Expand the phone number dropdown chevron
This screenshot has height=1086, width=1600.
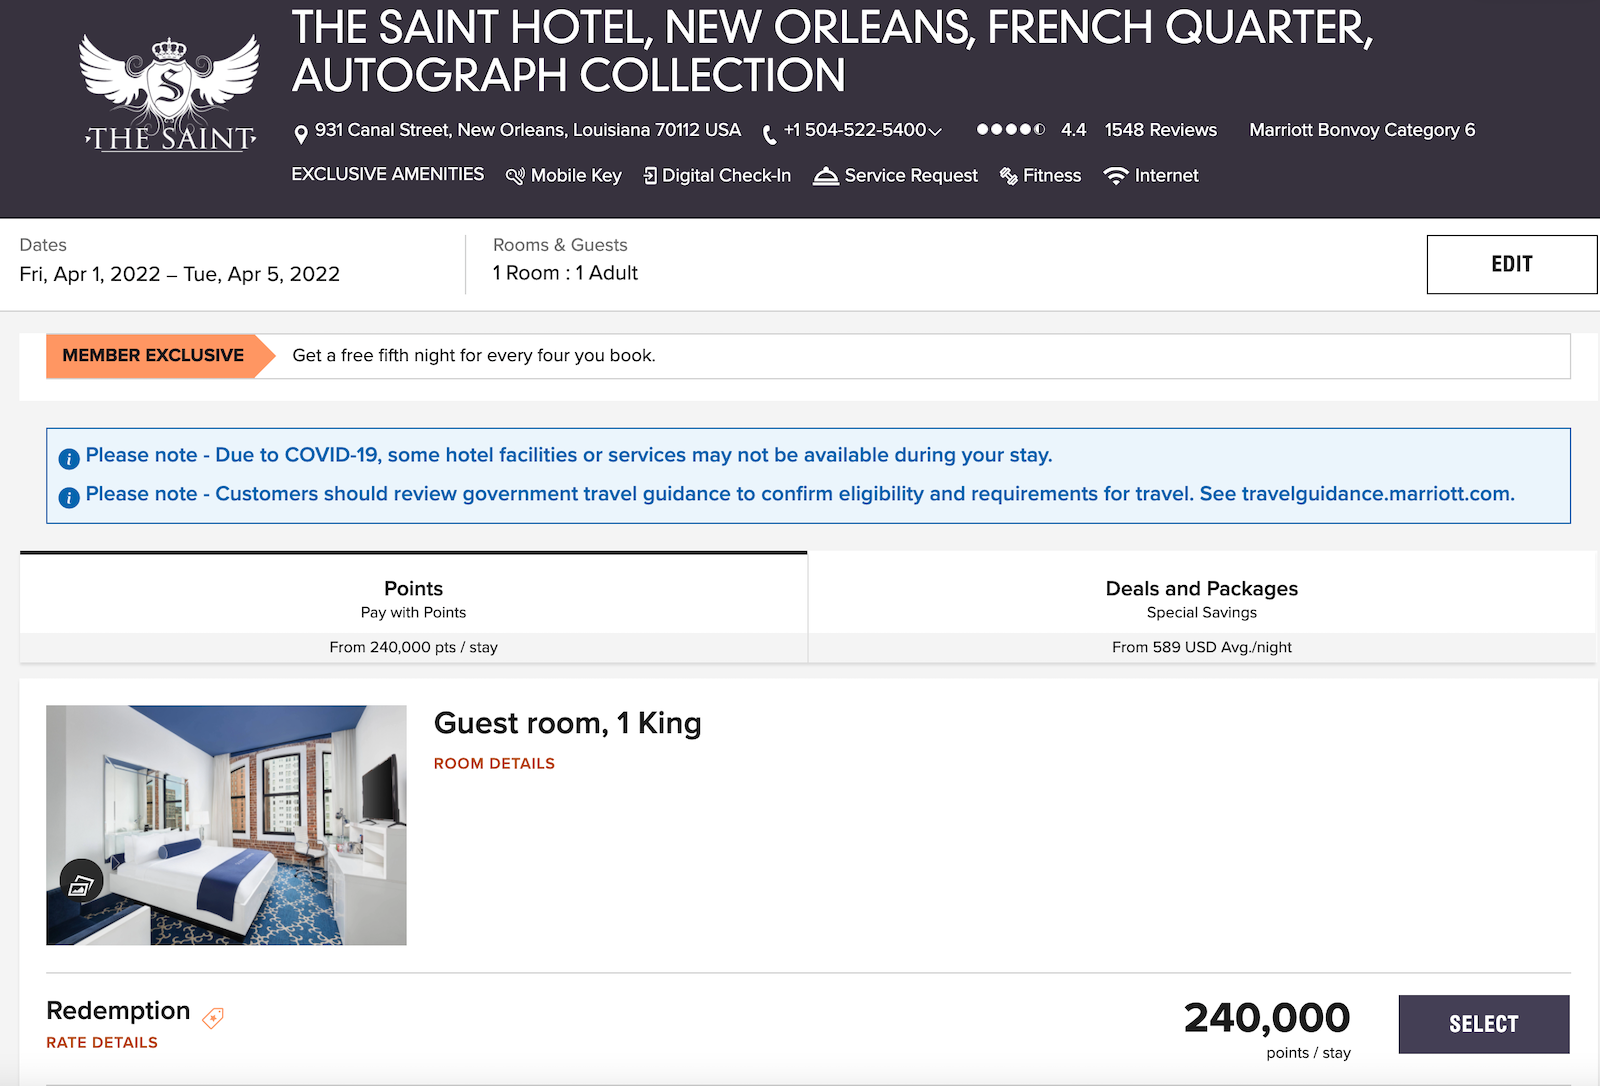pyautogui.click(x=934, y=131)
